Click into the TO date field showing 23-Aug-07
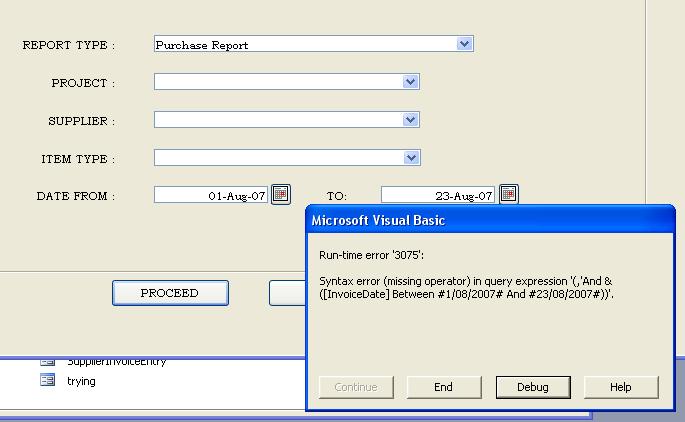Image resolution: width=685 pixels, height=422 pixels. click(x=438, y=195)
